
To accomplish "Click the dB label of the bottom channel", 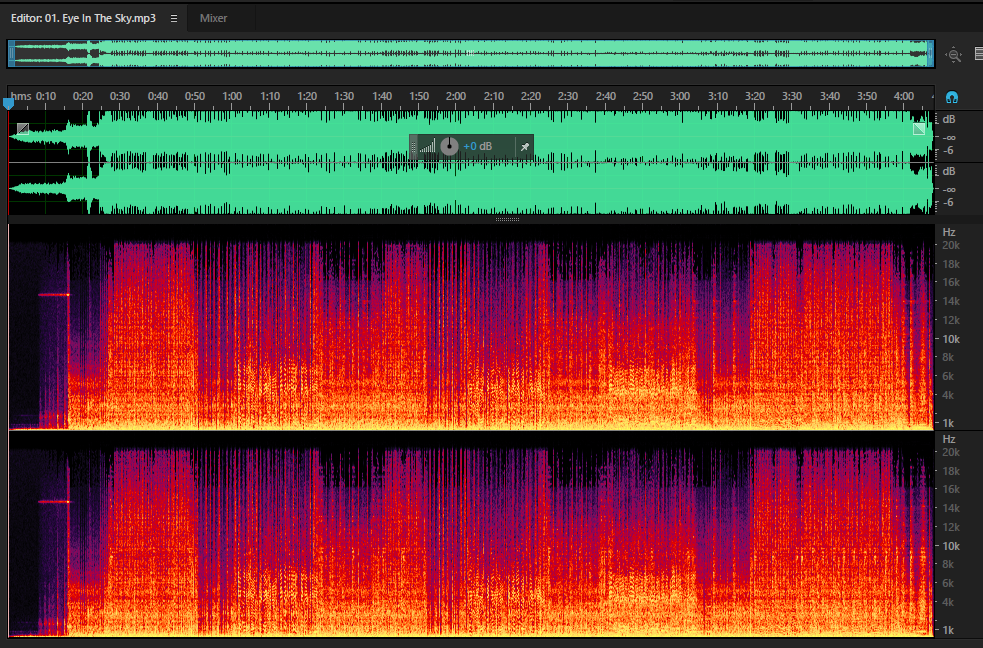I will 949,171.
